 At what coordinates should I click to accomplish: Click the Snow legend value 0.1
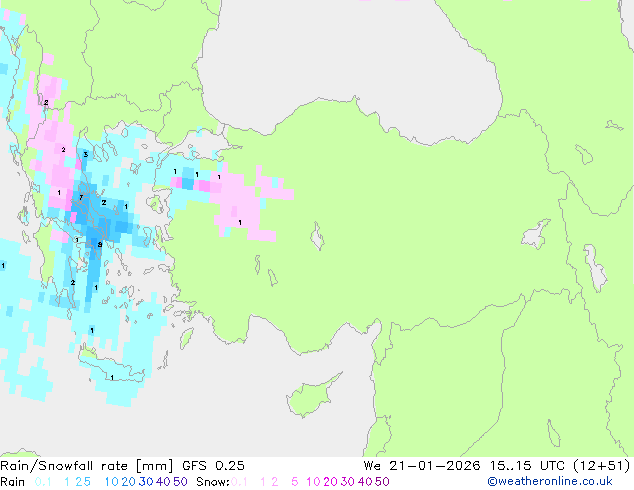point(239,482)
